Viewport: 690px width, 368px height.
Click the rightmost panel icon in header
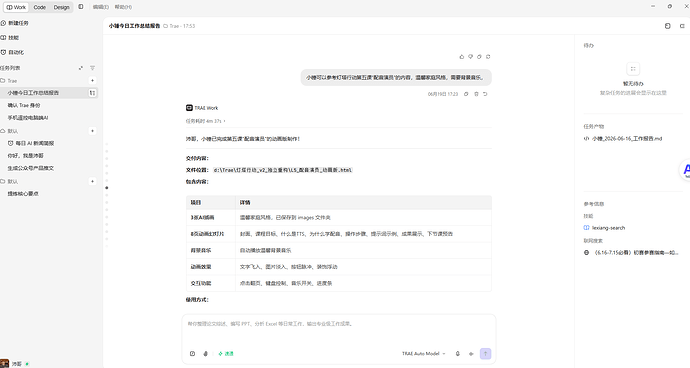click(683, 26)
